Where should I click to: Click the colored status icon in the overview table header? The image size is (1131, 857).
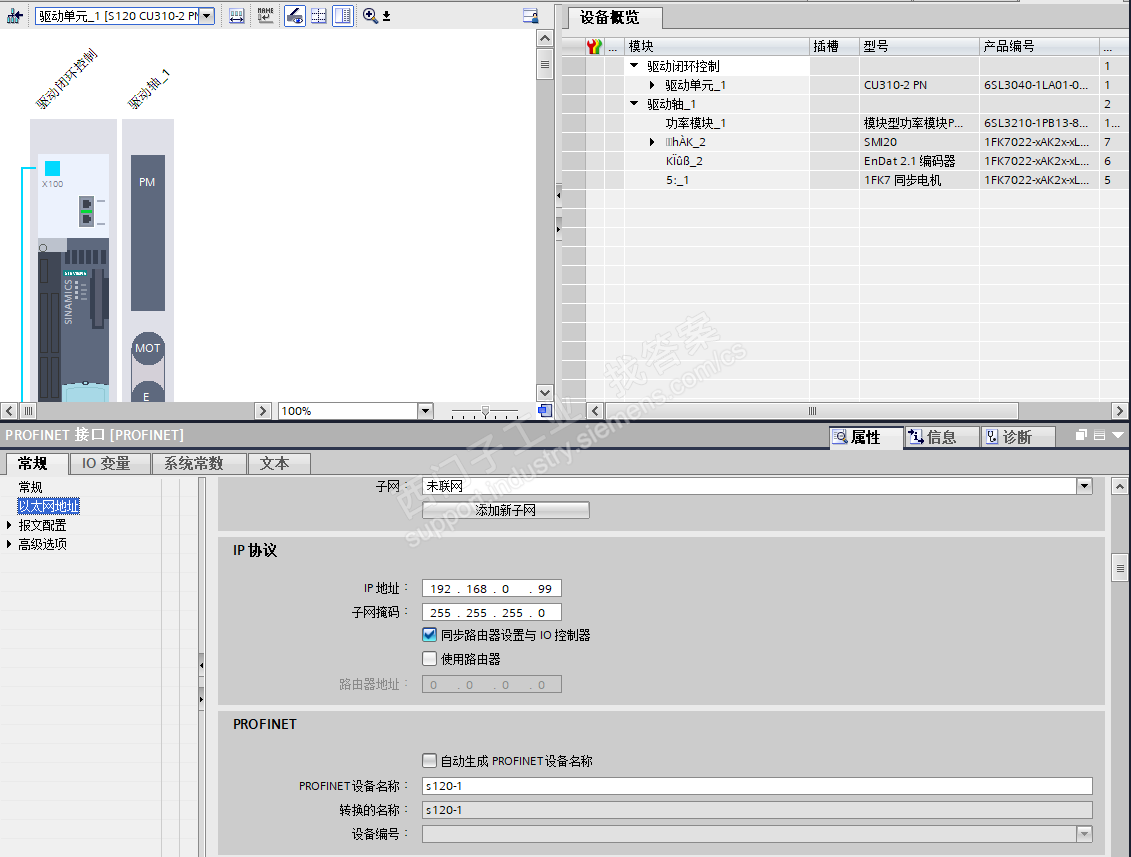tap(594, 47)
